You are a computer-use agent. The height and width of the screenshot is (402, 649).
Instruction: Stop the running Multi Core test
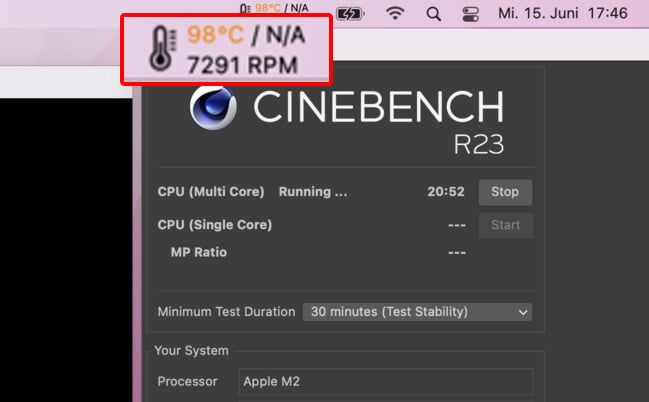coord(505,192)
